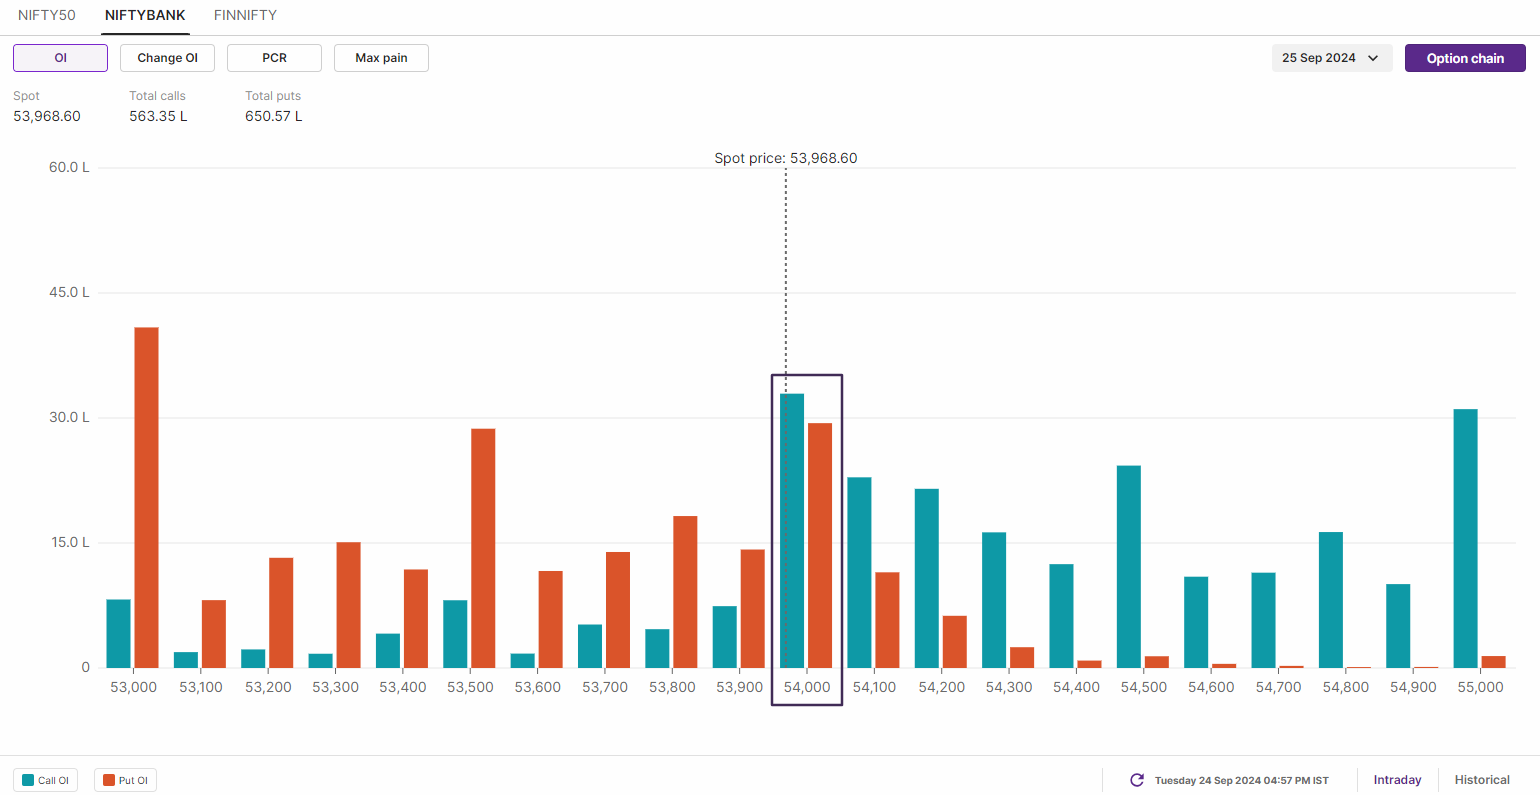
Task: Open the 25 Sep 2024 expiry dropdown
Action: point(1331,58)
